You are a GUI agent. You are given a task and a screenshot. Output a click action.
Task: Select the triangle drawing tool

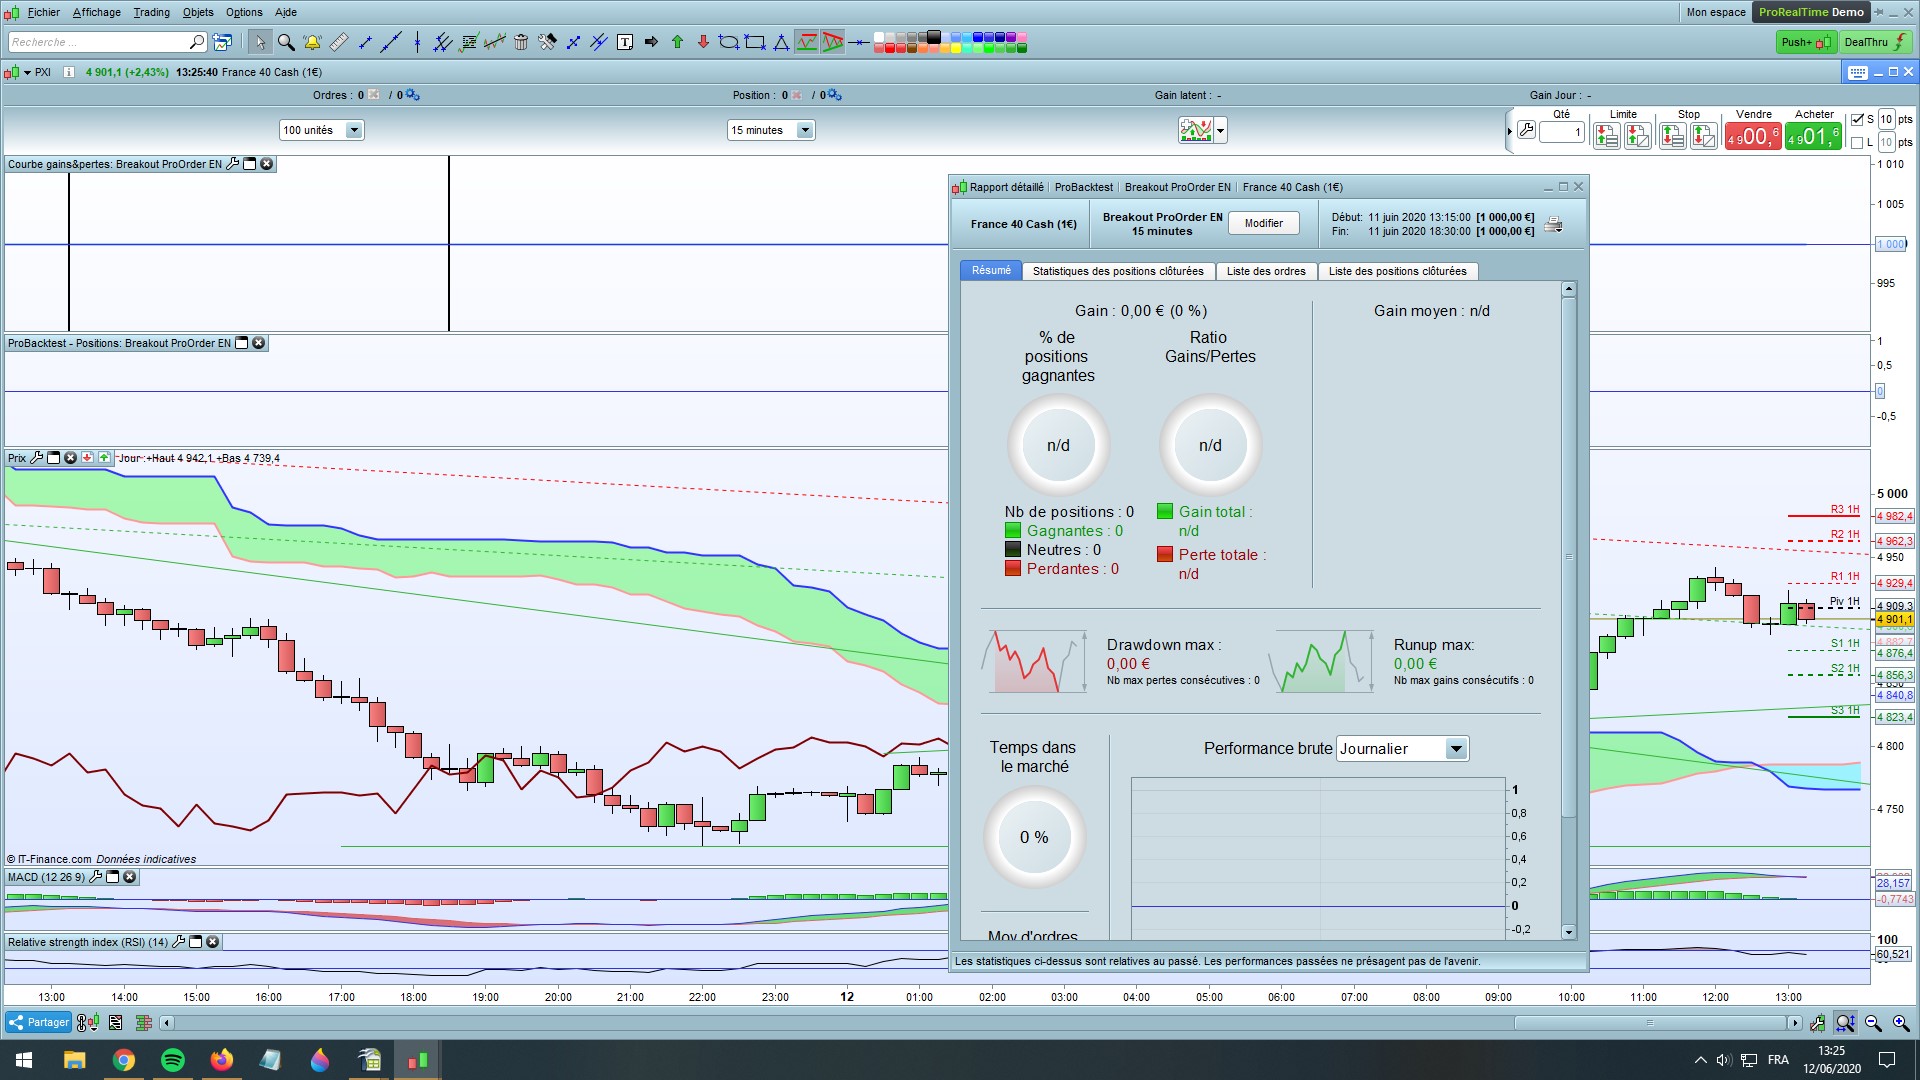(782, 42)
